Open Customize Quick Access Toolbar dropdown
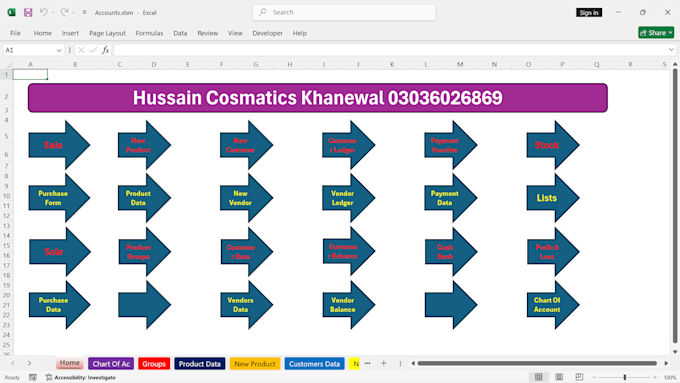 click(x=85, y=13)
